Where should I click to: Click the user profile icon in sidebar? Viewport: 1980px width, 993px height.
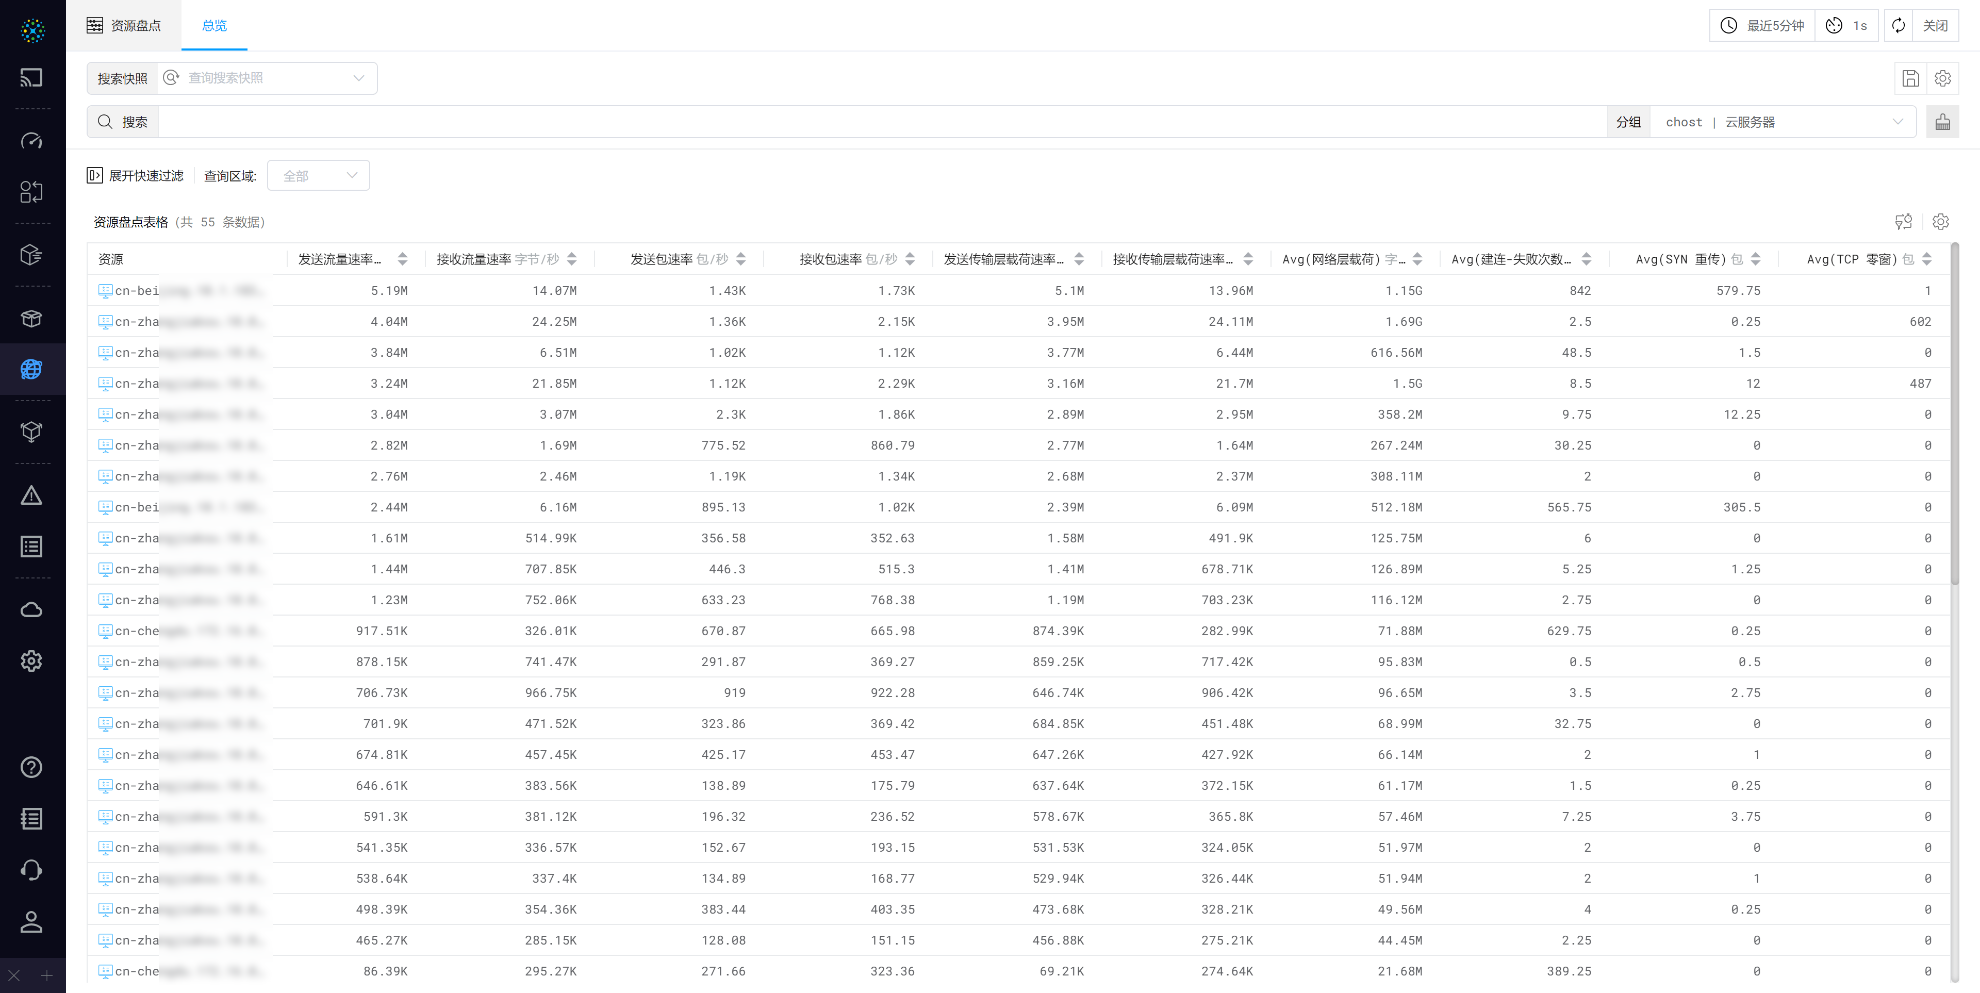[x=32, y=922]
